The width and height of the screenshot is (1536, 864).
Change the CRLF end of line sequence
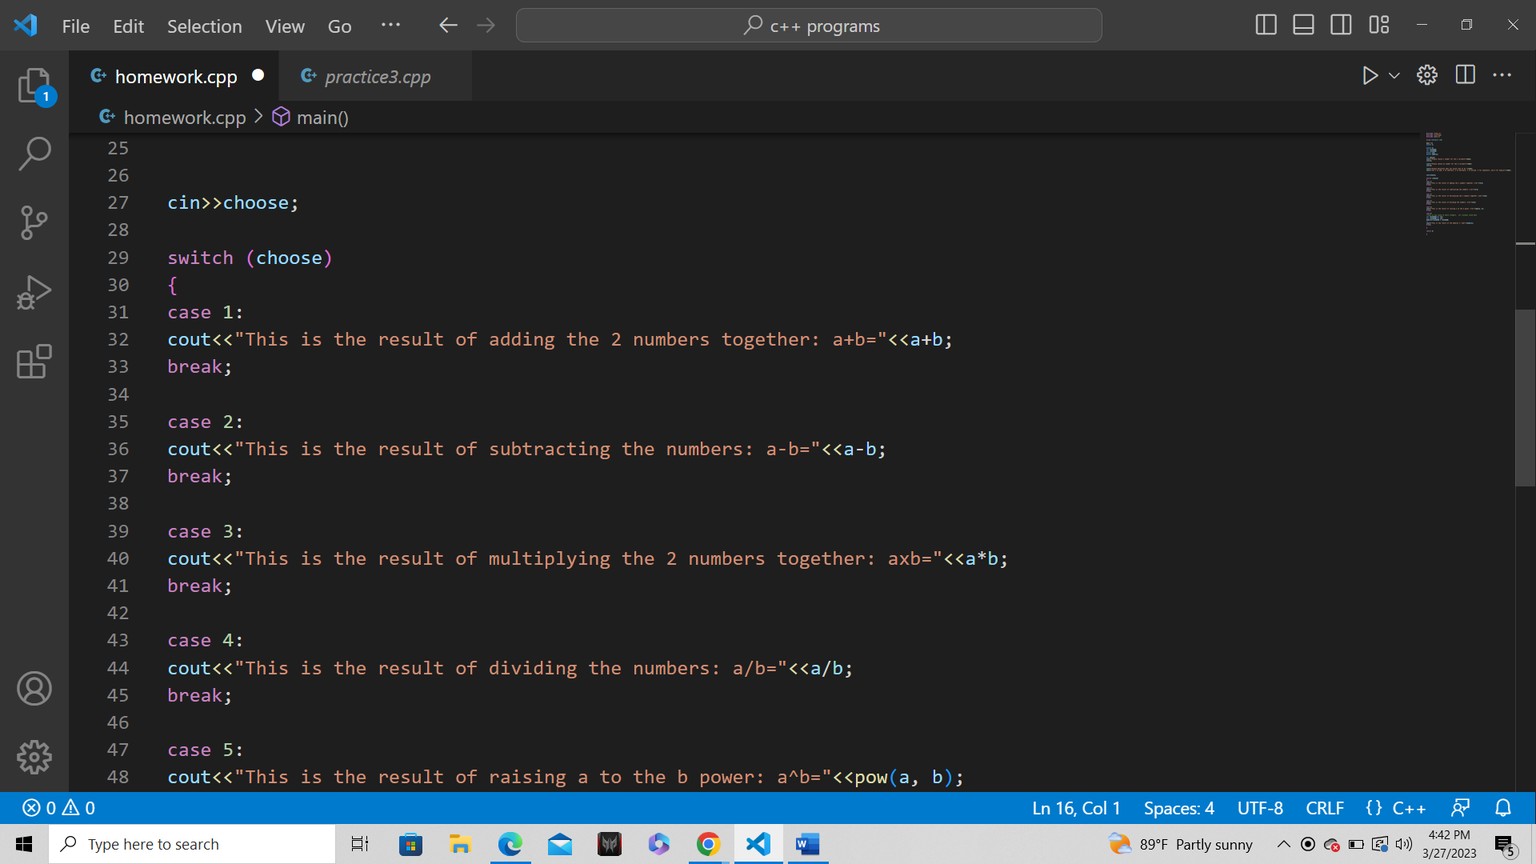point(1325,808)
